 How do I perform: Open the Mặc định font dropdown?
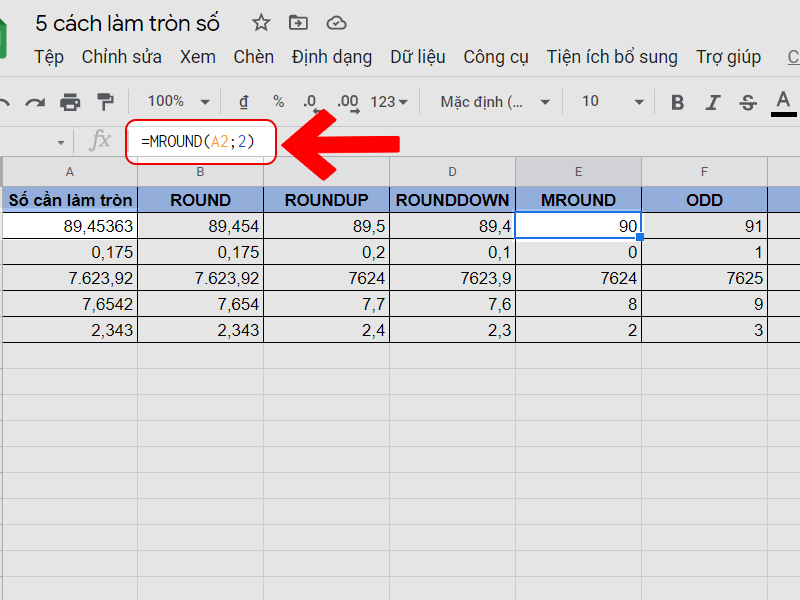(495, 102)
